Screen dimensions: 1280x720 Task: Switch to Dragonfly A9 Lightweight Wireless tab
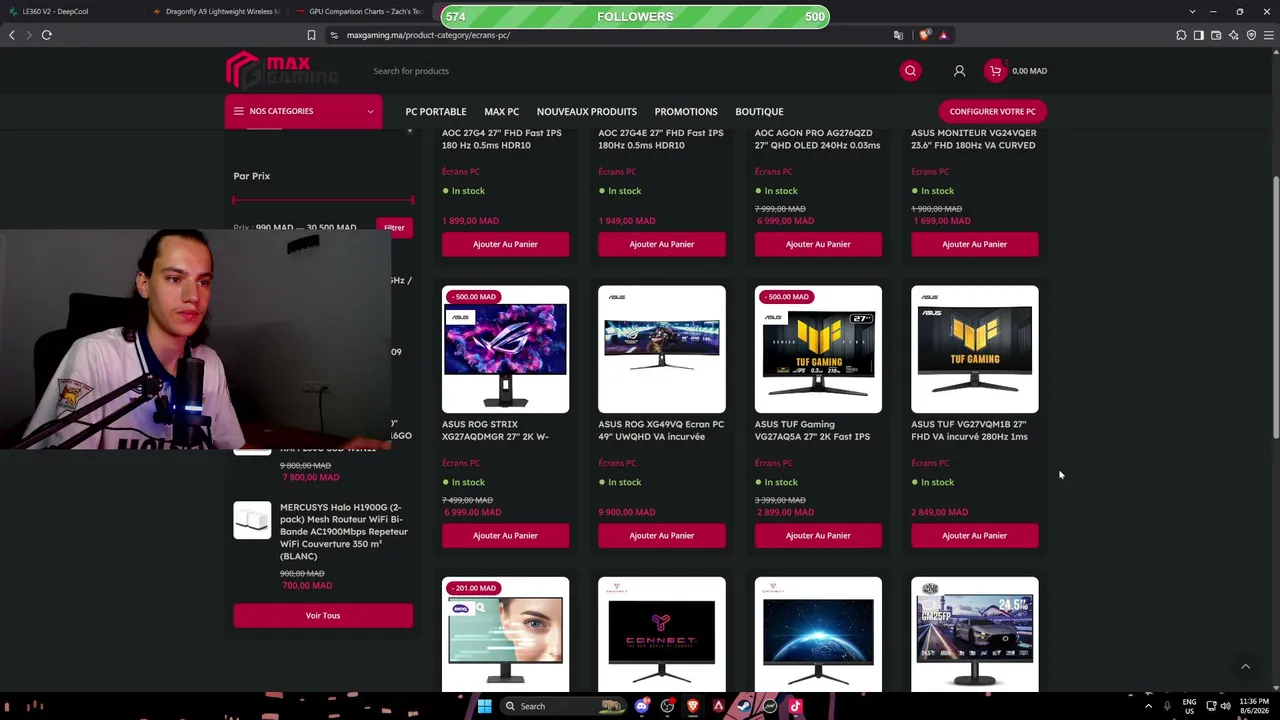[x=215, y=11]
